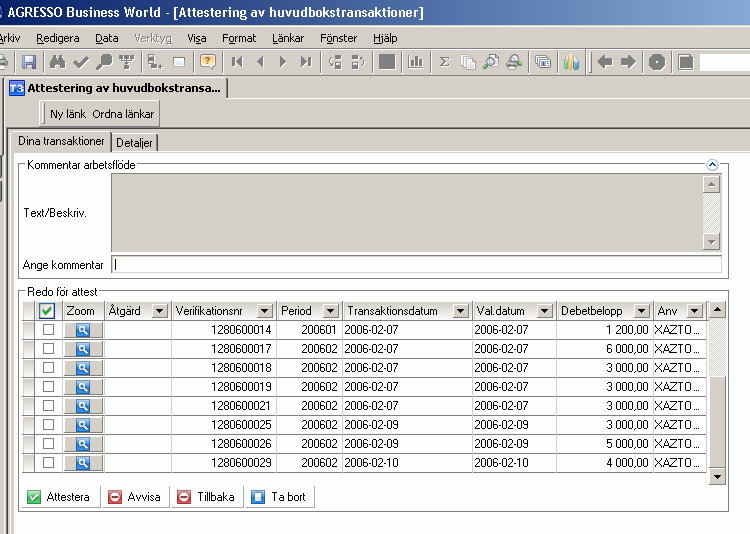
Task: Click the checkmark toolbar icon
Action: pyautogui.click(x=81, y=62)
